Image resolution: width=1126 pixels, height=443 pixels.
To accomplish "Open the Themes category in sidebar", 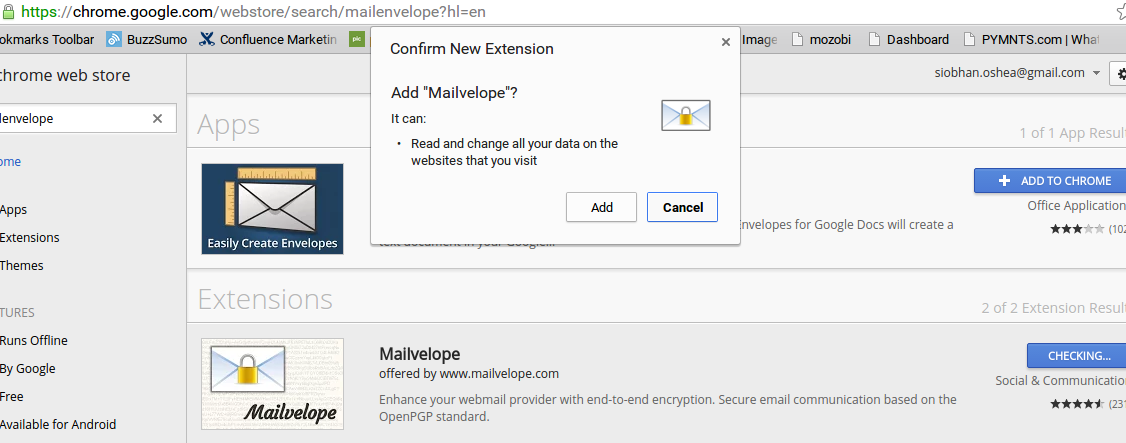I will [x=22, y=266].
